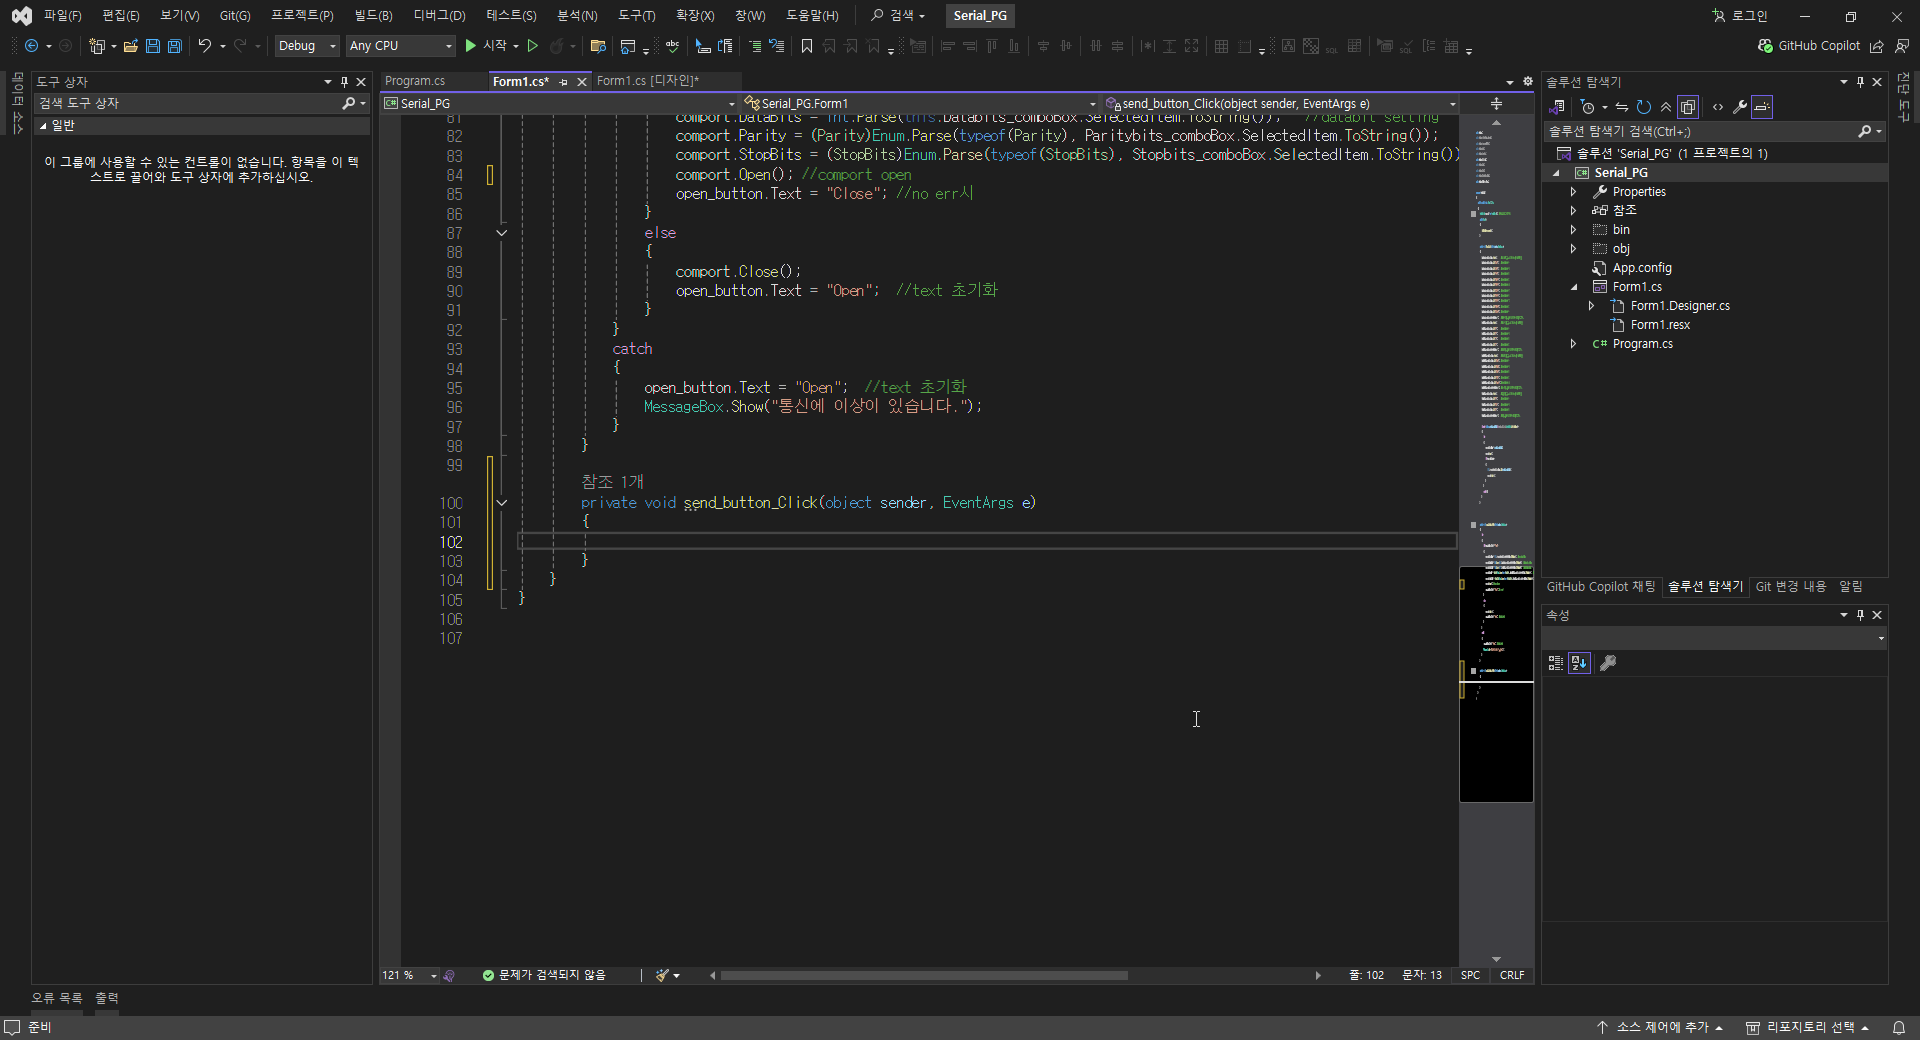The width and height of the screenshot is (1920, 1040).
Task: Click the 로그인 sign-in button
Action: pos(1739,16)
